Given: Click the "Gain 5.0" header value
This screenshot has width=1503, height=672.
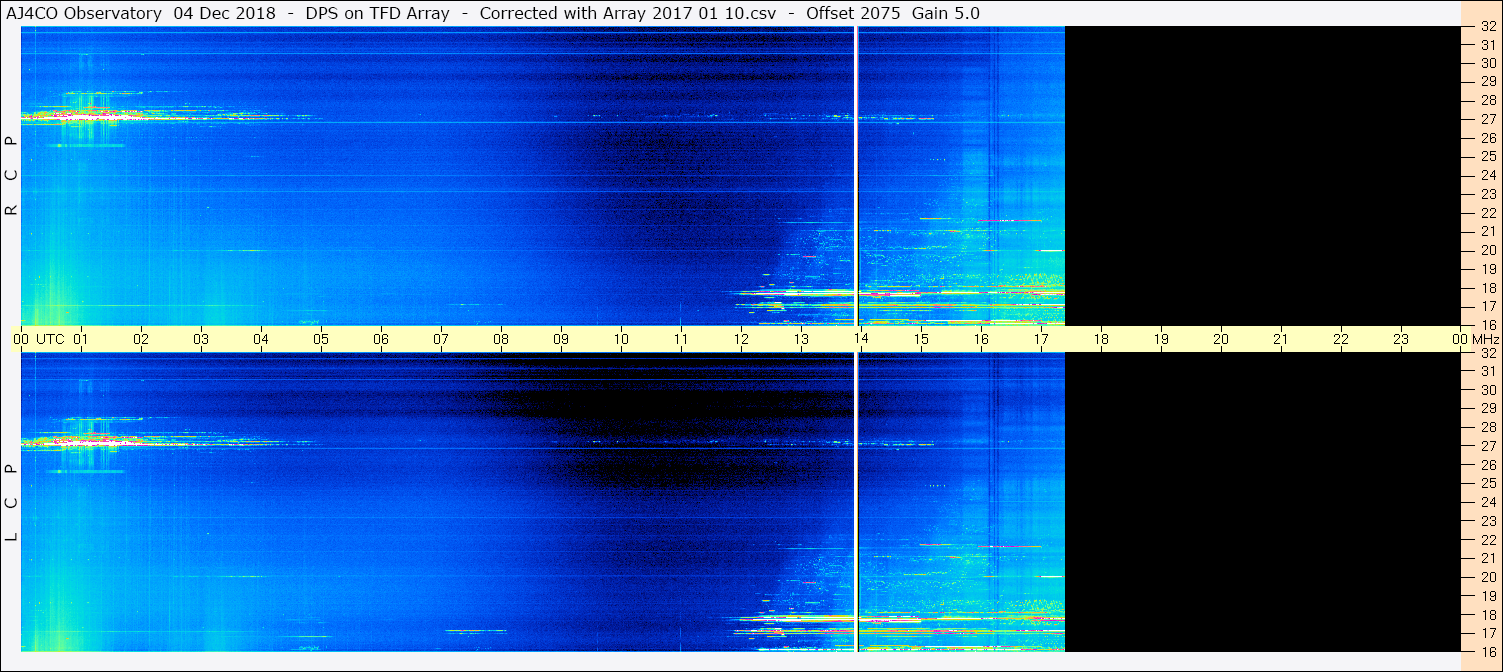Looking at the screenshot, I should click(946, 13).
